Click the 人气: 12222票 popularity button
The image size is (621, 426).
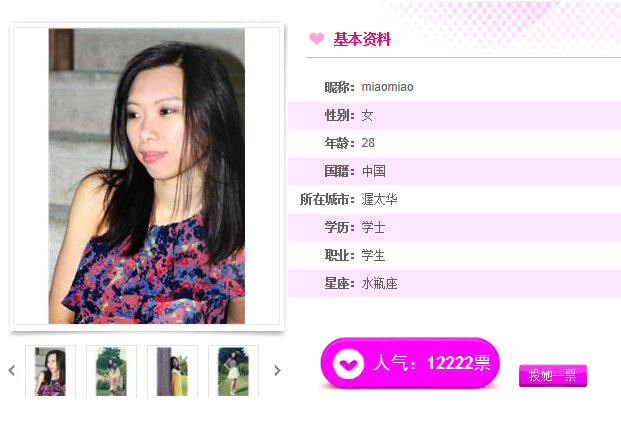tap(410, 363)
